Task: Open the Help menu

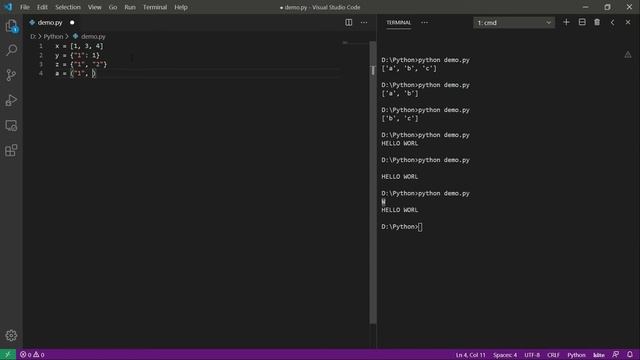Action: pyautogui.click(x=181, y=7)
